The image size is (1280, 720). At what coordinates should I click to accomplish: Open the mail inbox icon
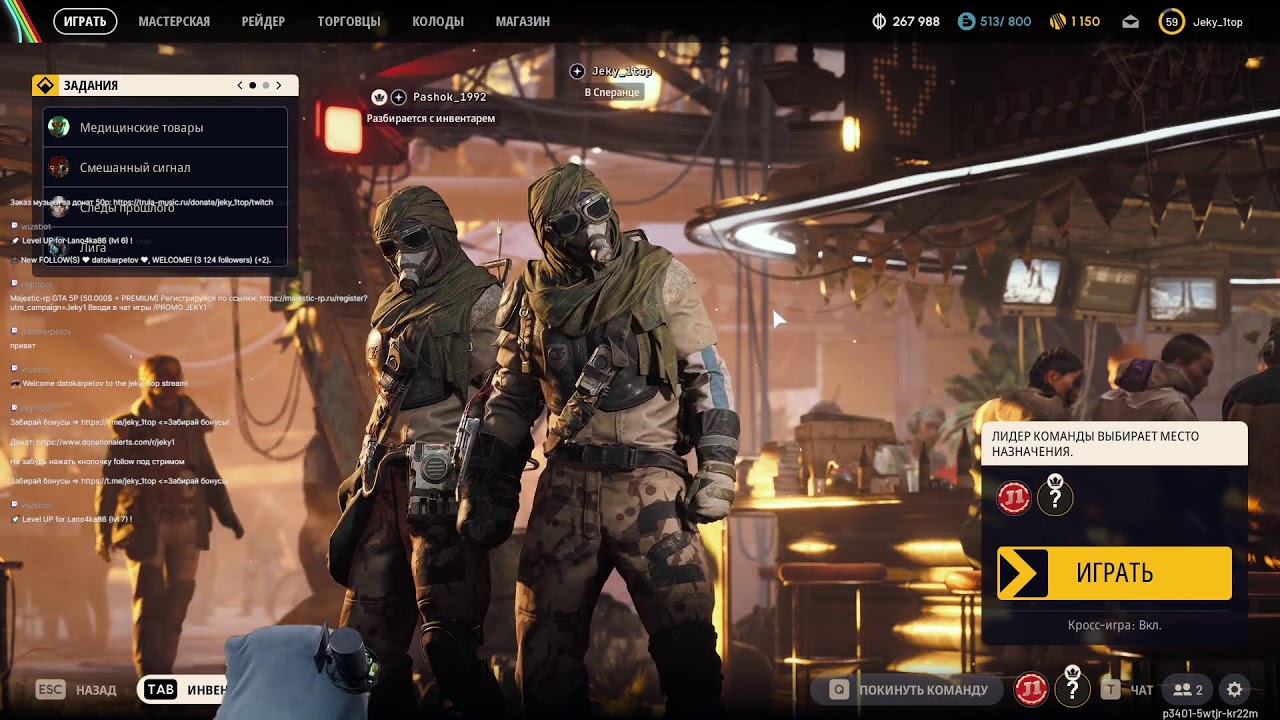[1130, 22]
